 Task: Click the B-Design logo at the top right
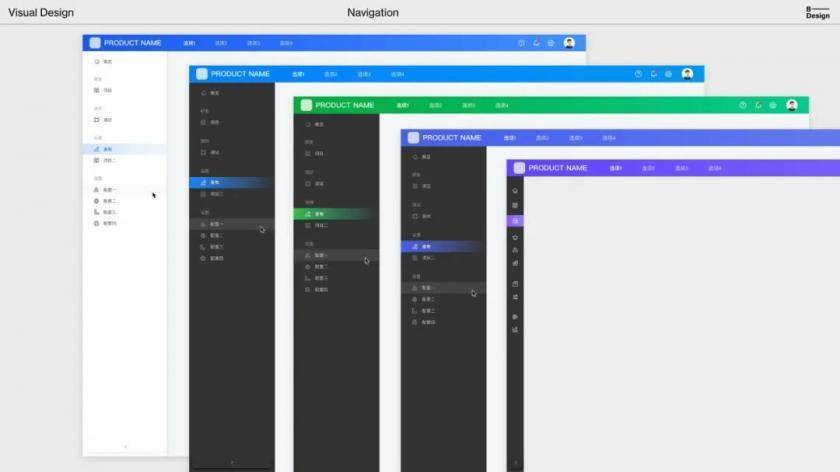point(818,13)
